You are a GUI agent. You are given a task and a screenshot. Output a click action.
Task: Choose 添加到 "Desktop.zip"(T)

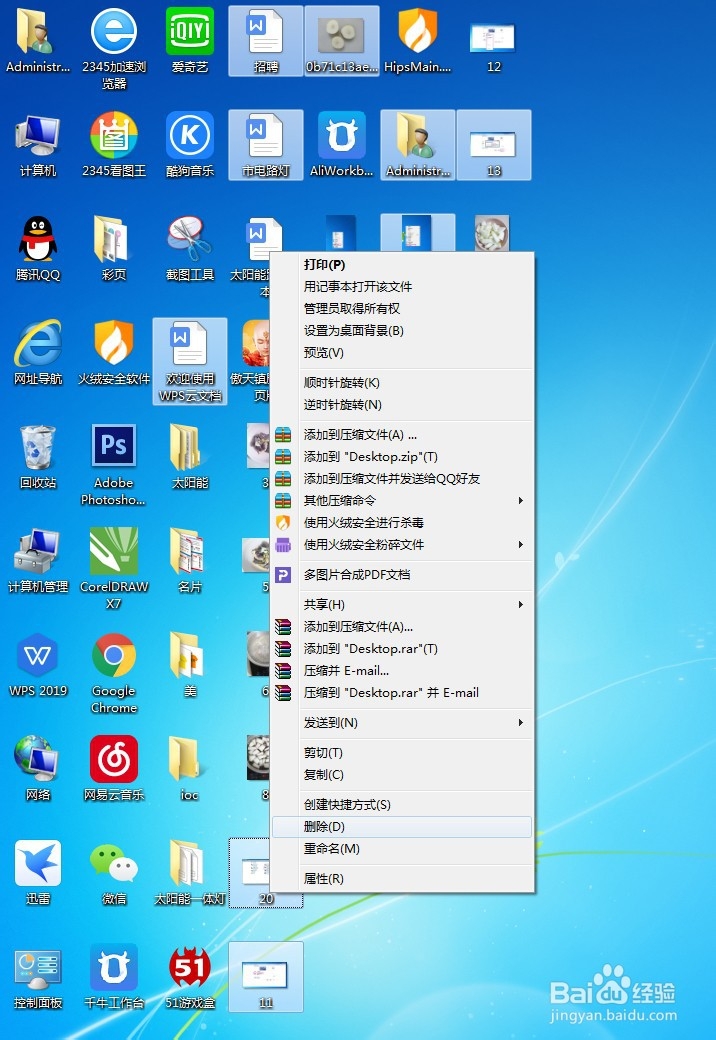coord(402,456)
